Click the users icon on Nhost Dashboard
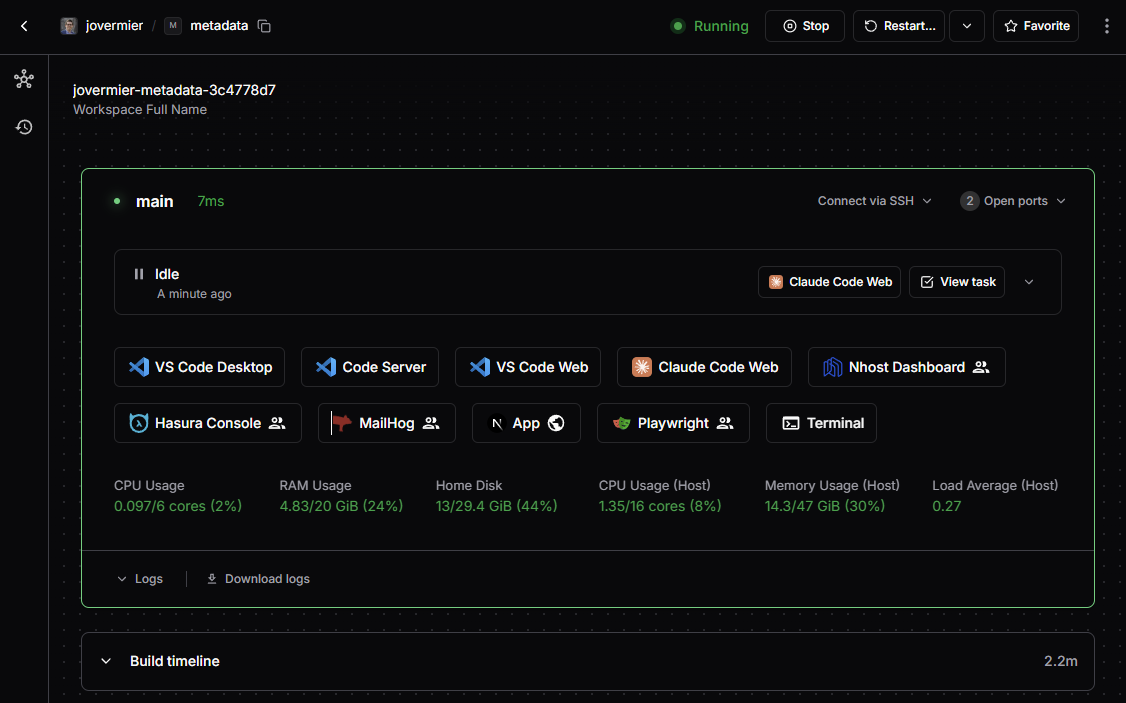This screenshot has height=703, width=1126. click(x=981, y=367)
